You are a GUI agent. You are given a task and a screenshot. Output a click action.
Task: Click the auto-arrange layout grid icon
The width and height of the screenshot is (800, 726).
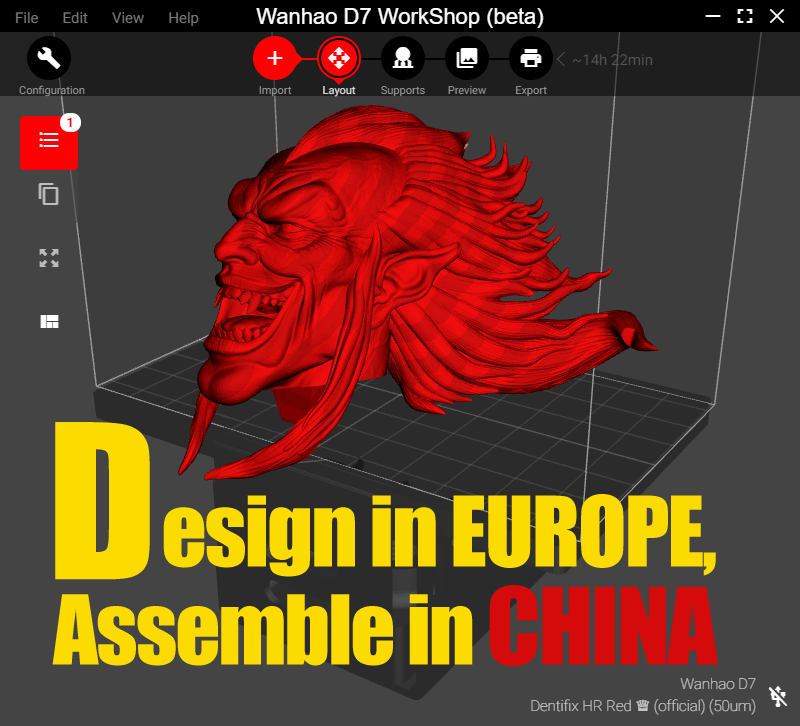(49, 321)
